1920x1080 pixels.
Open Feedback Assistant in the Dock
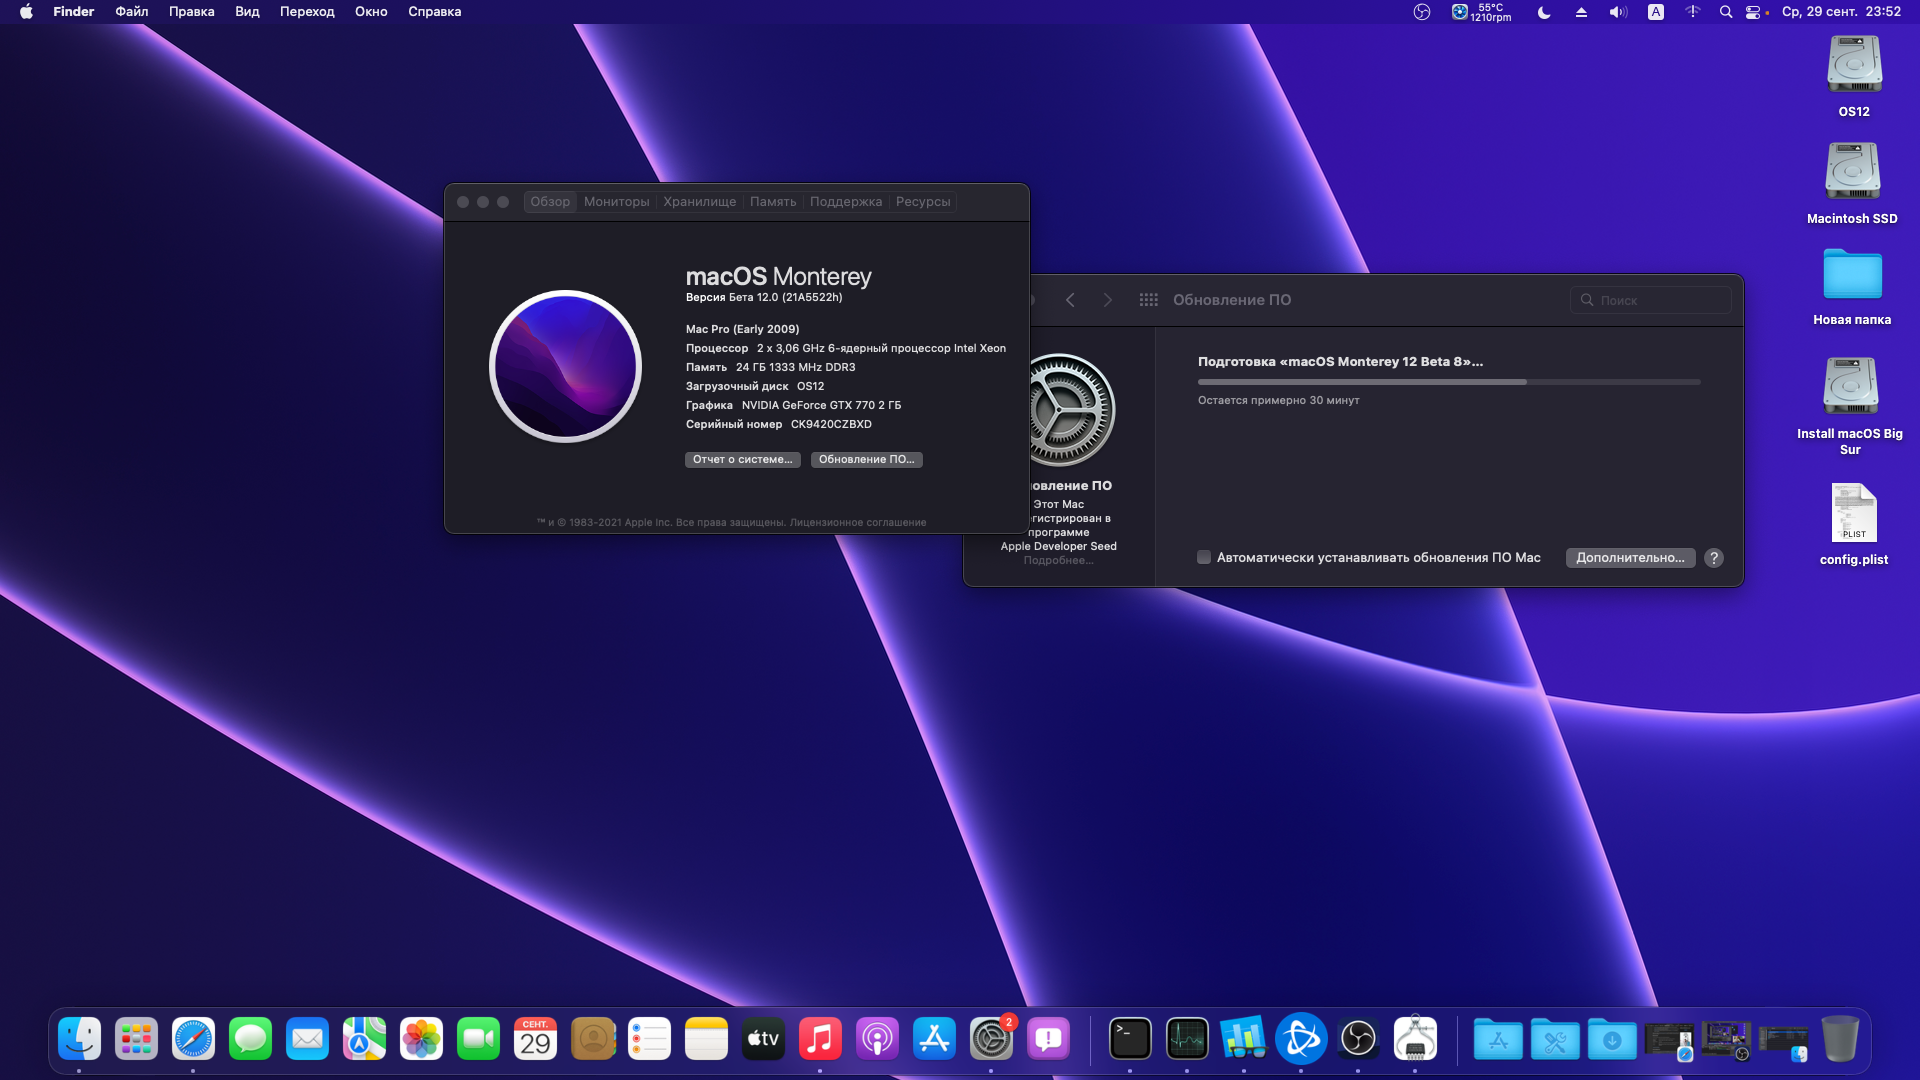pos(1048,1039)
